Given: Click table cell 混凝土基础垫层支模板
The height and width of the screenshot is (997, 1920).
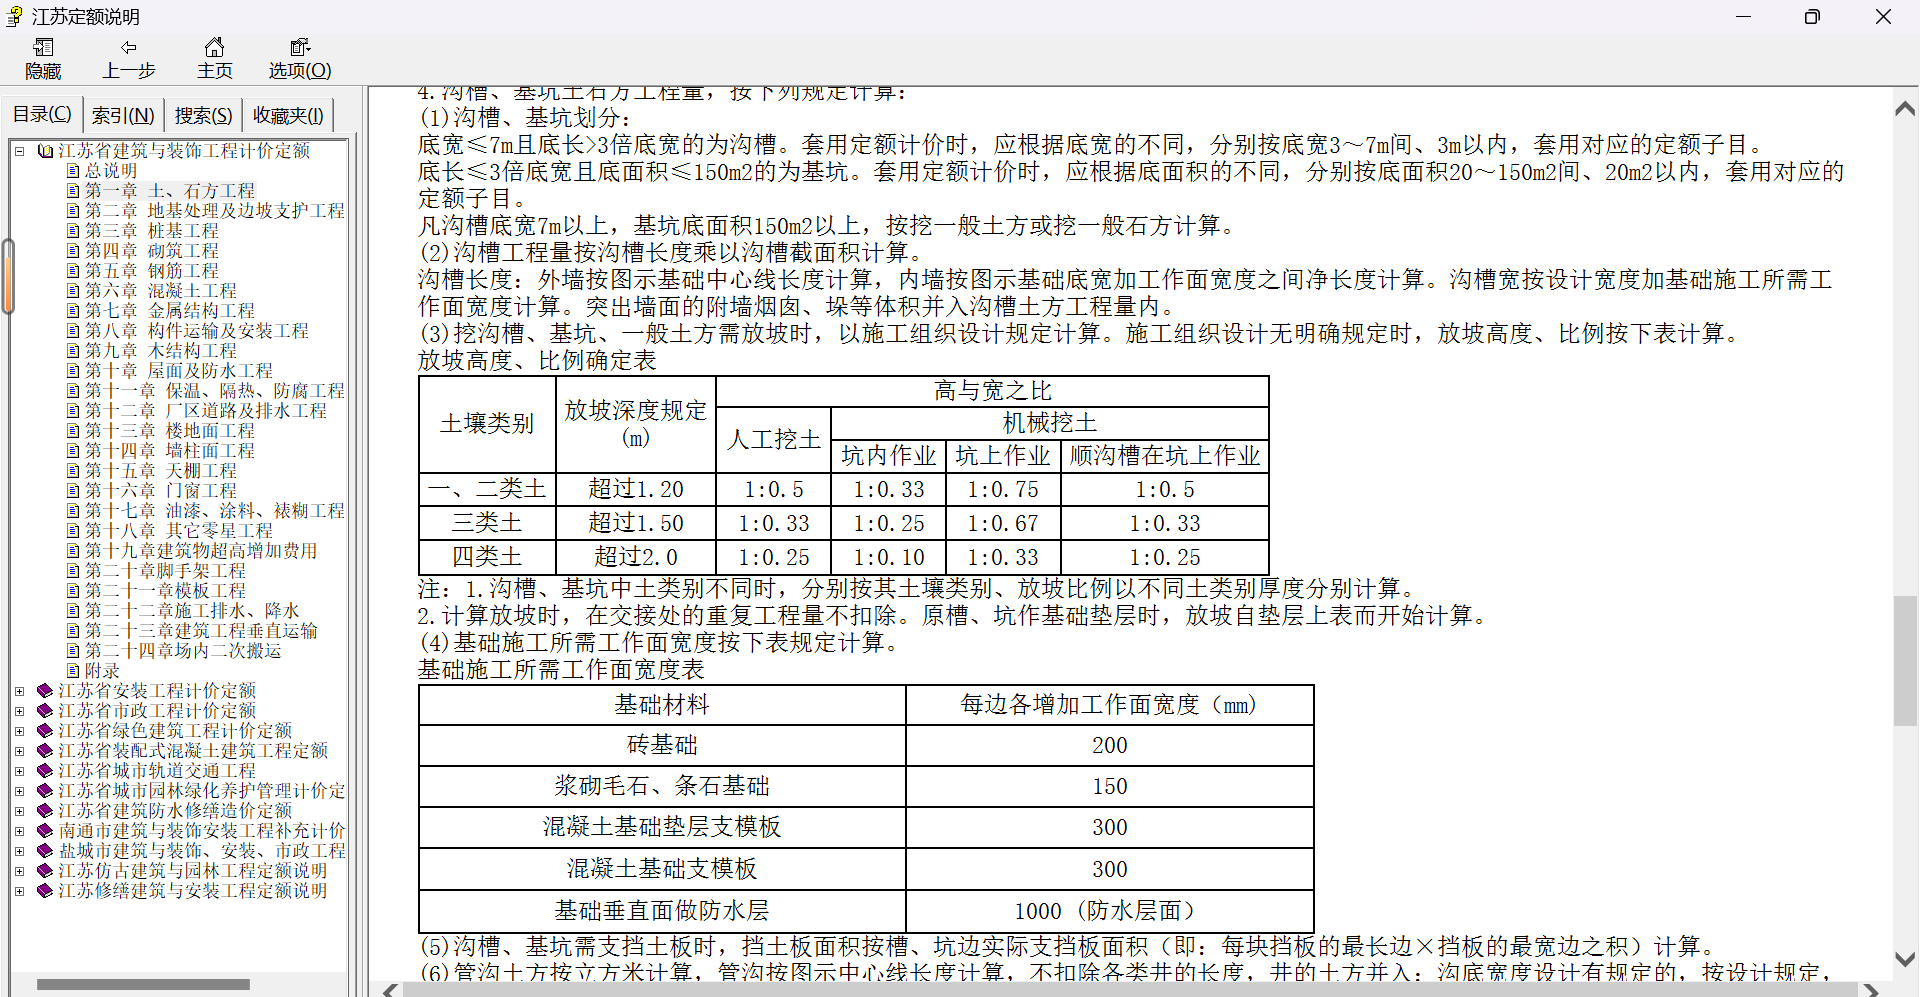Looking at the screenshot, I should coord(662,827).
